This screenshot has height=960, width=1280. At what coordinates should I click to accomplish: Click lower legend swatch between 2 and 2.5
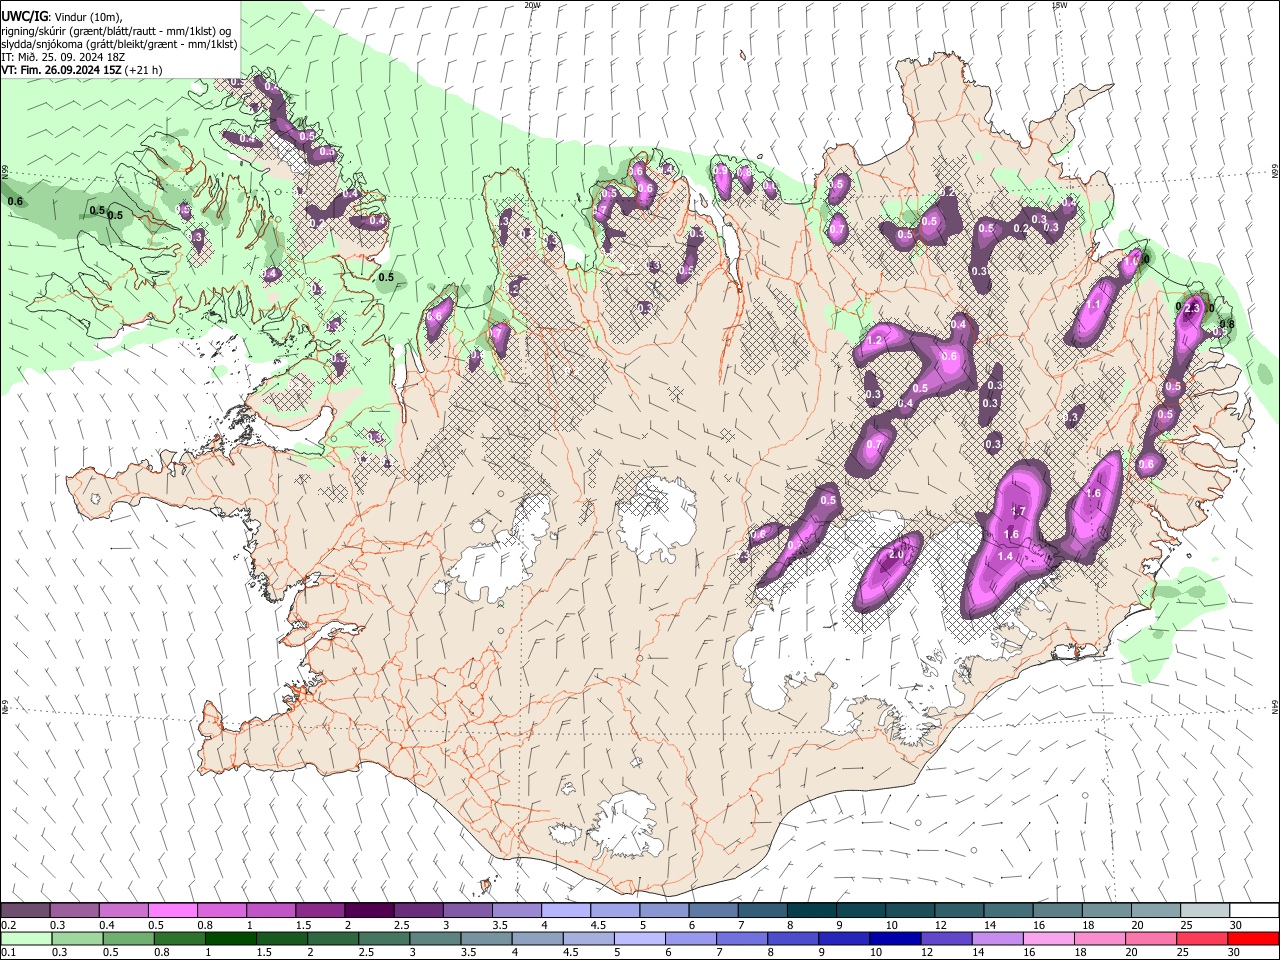(x=332, y=939)
